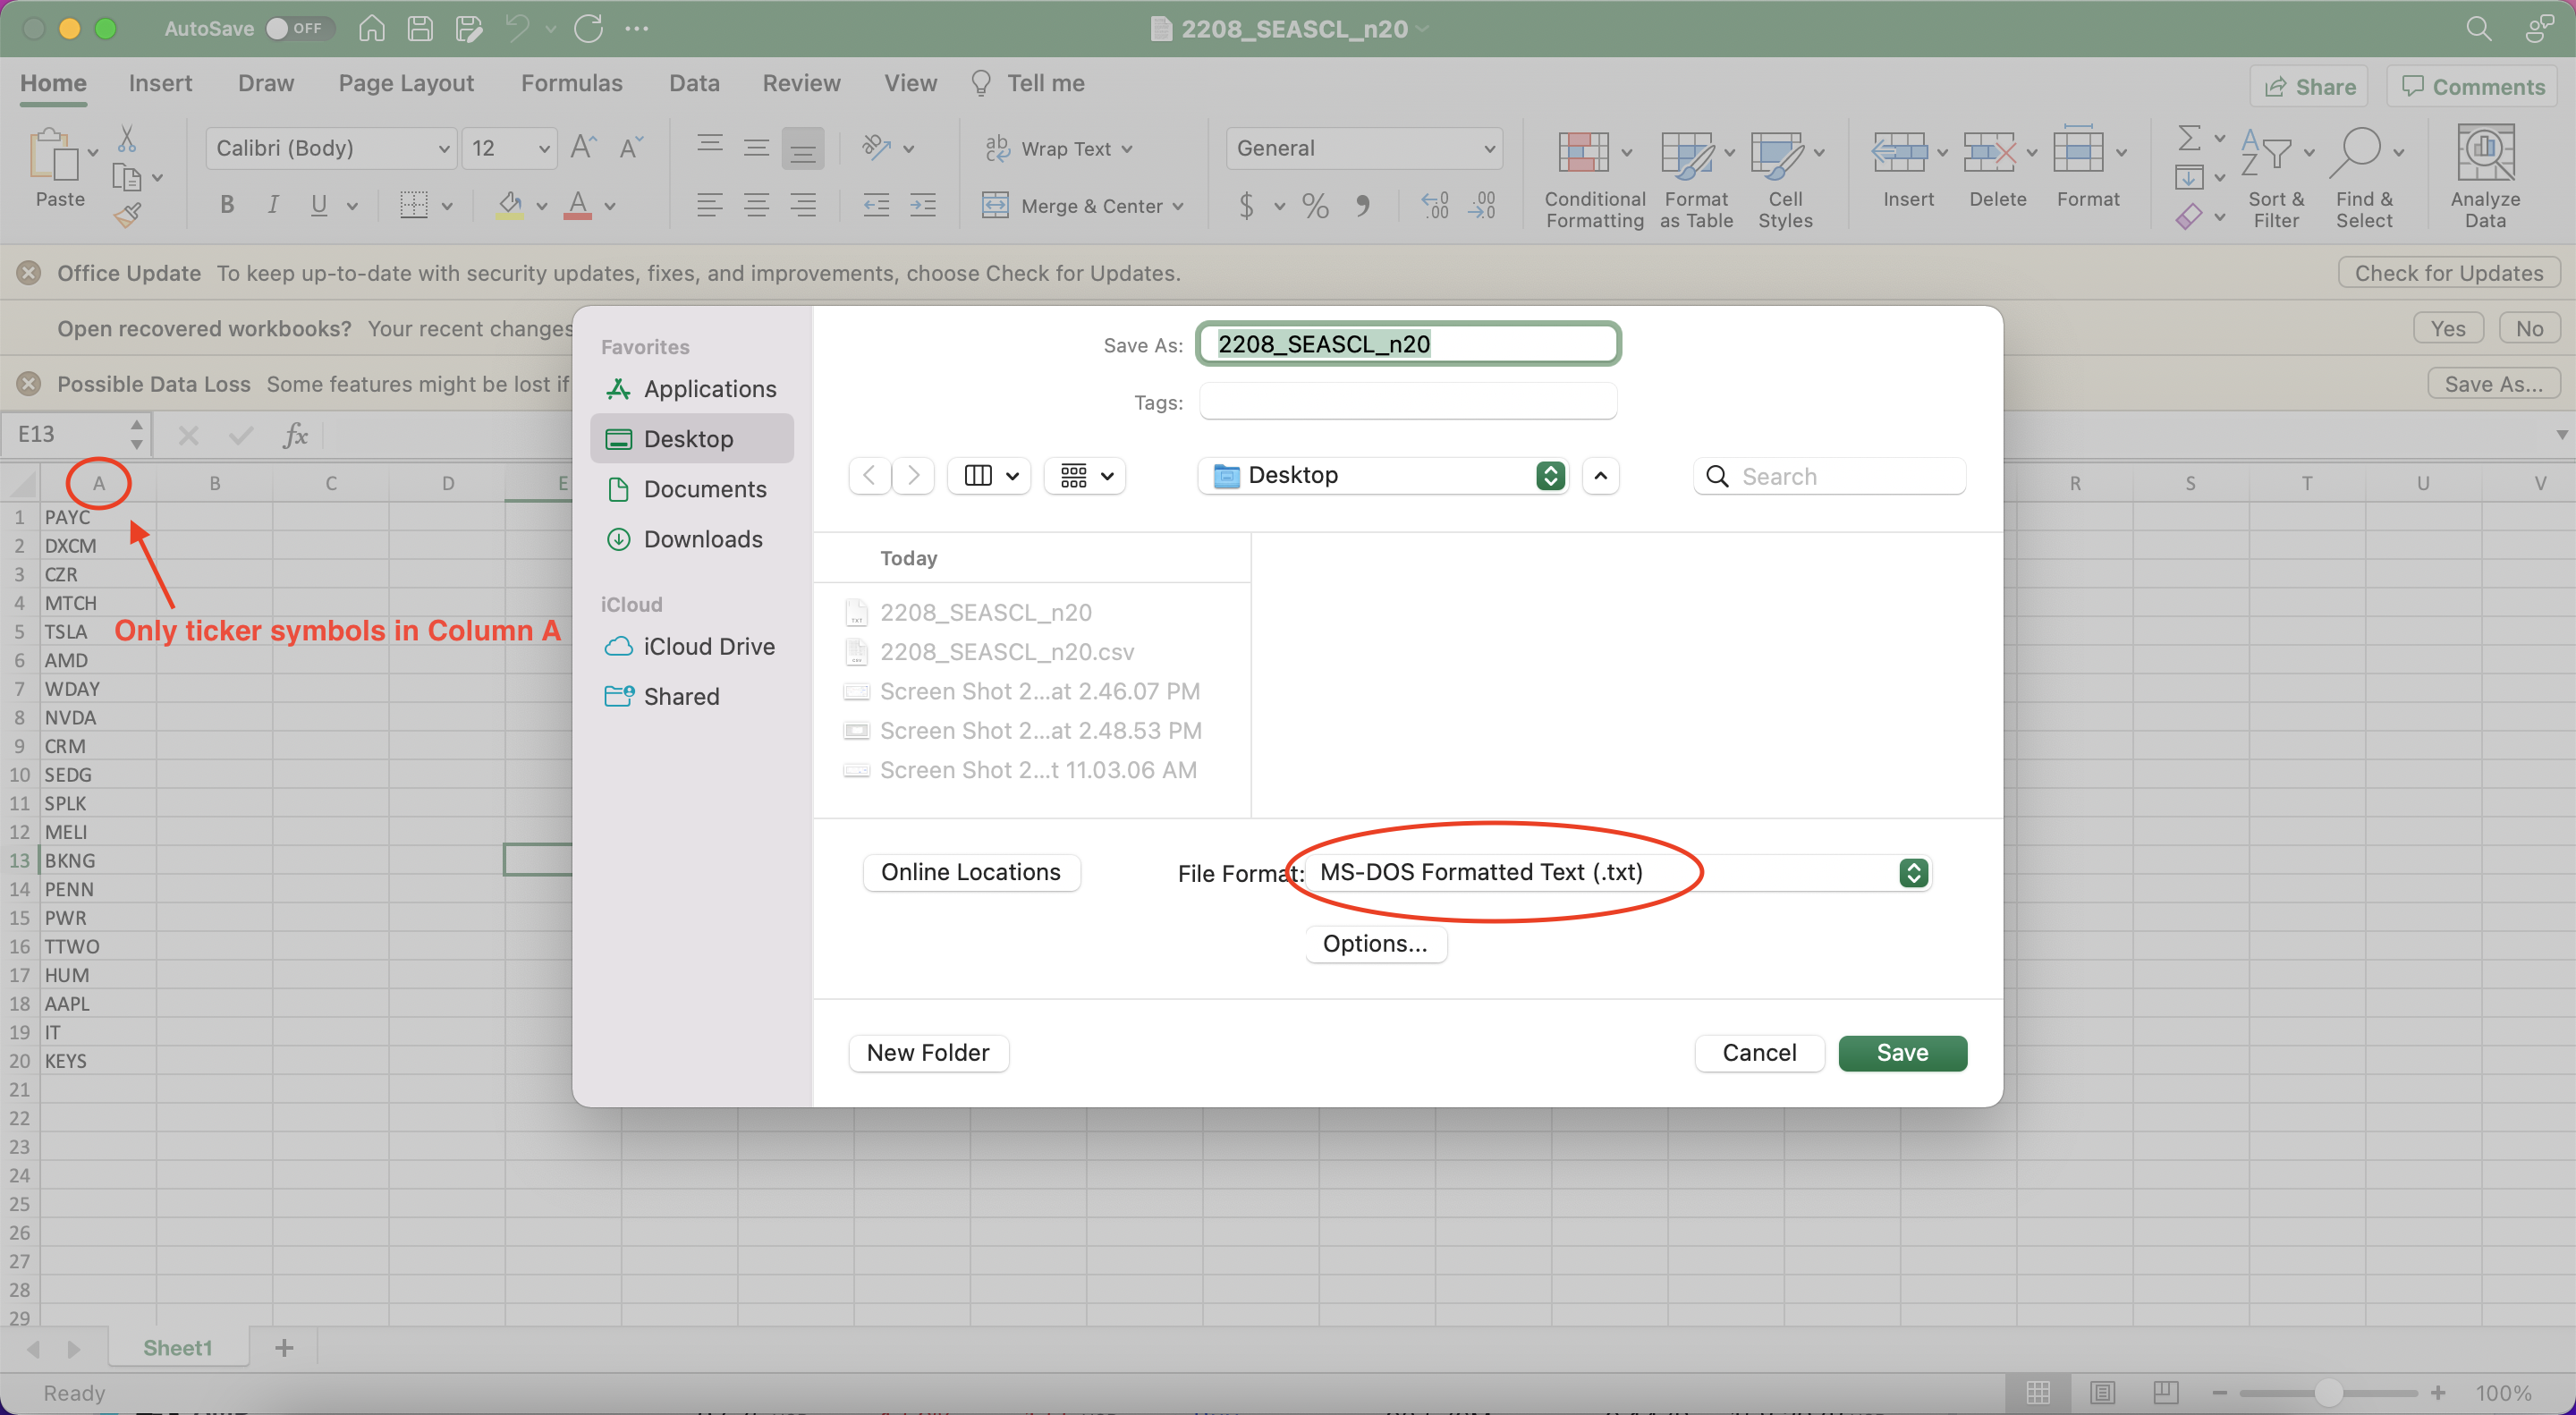Click the Save As filename field
Screen dimensions: 2576x1415
pos(1407,344)
